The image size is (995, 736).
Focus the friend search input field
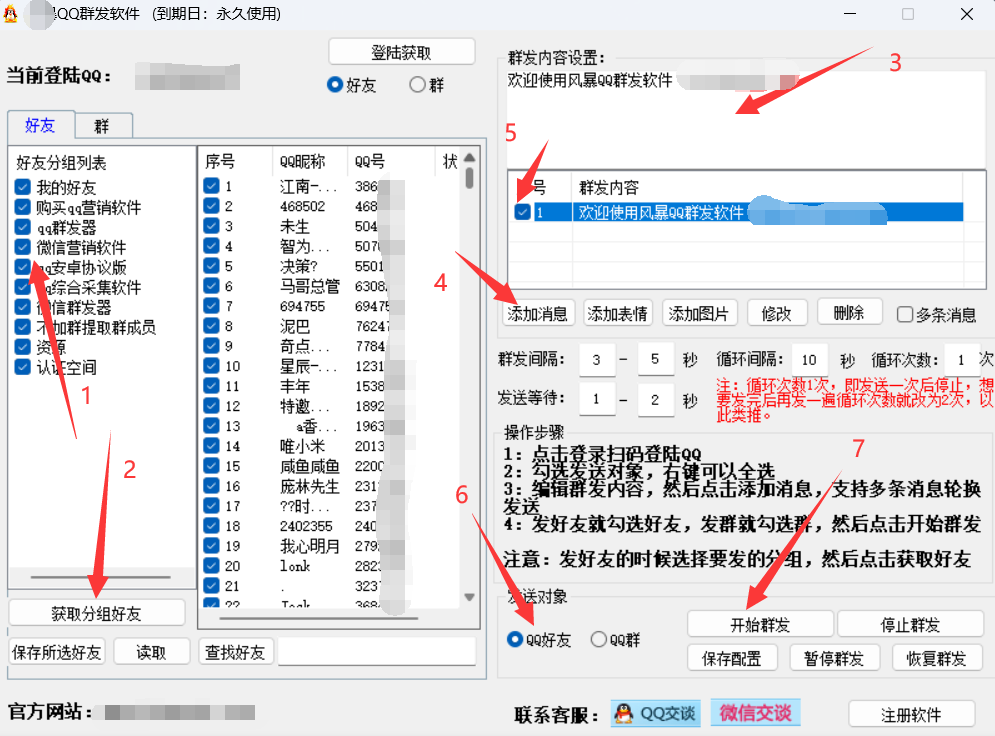coord(377,651)
